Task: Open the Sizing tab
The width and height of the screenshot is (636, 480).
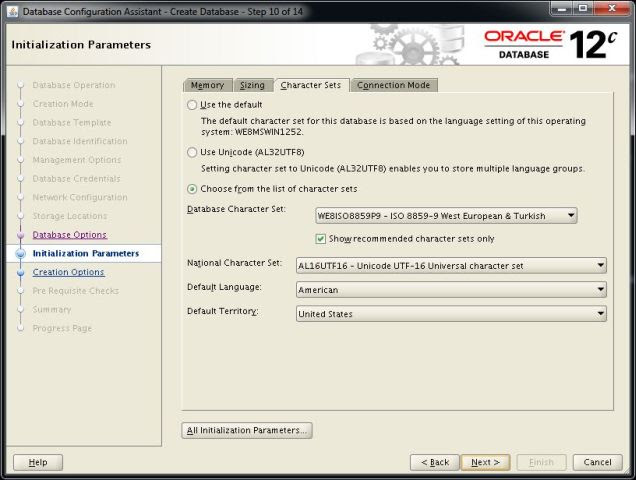Action: tap(252, 85)
